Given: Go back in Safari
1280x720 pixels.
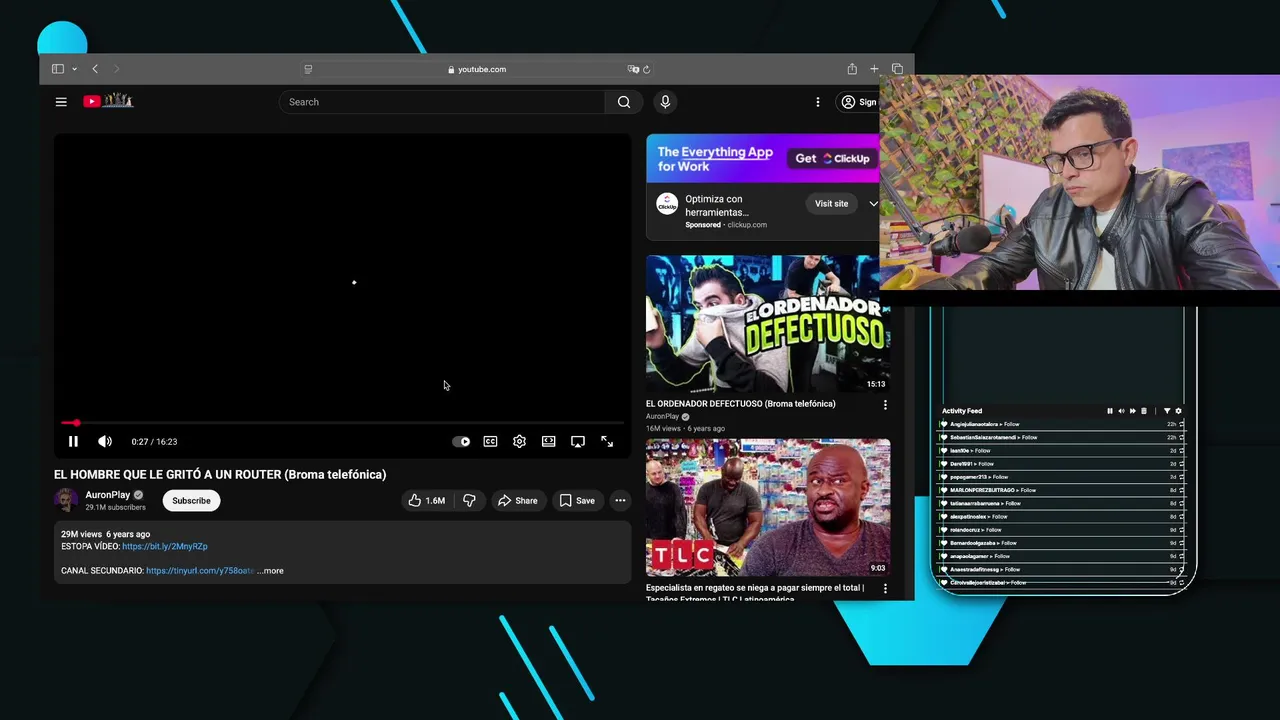Looking at the screenshot, I should pyautogui.click(x=95, y=69).
